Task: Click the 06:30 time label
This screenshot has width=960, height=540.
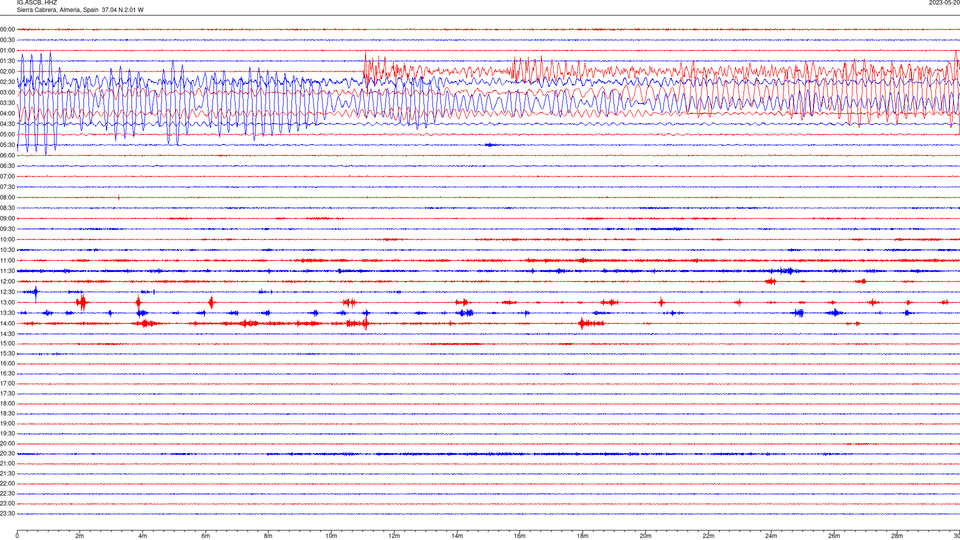Action: (x=7, y=166)
